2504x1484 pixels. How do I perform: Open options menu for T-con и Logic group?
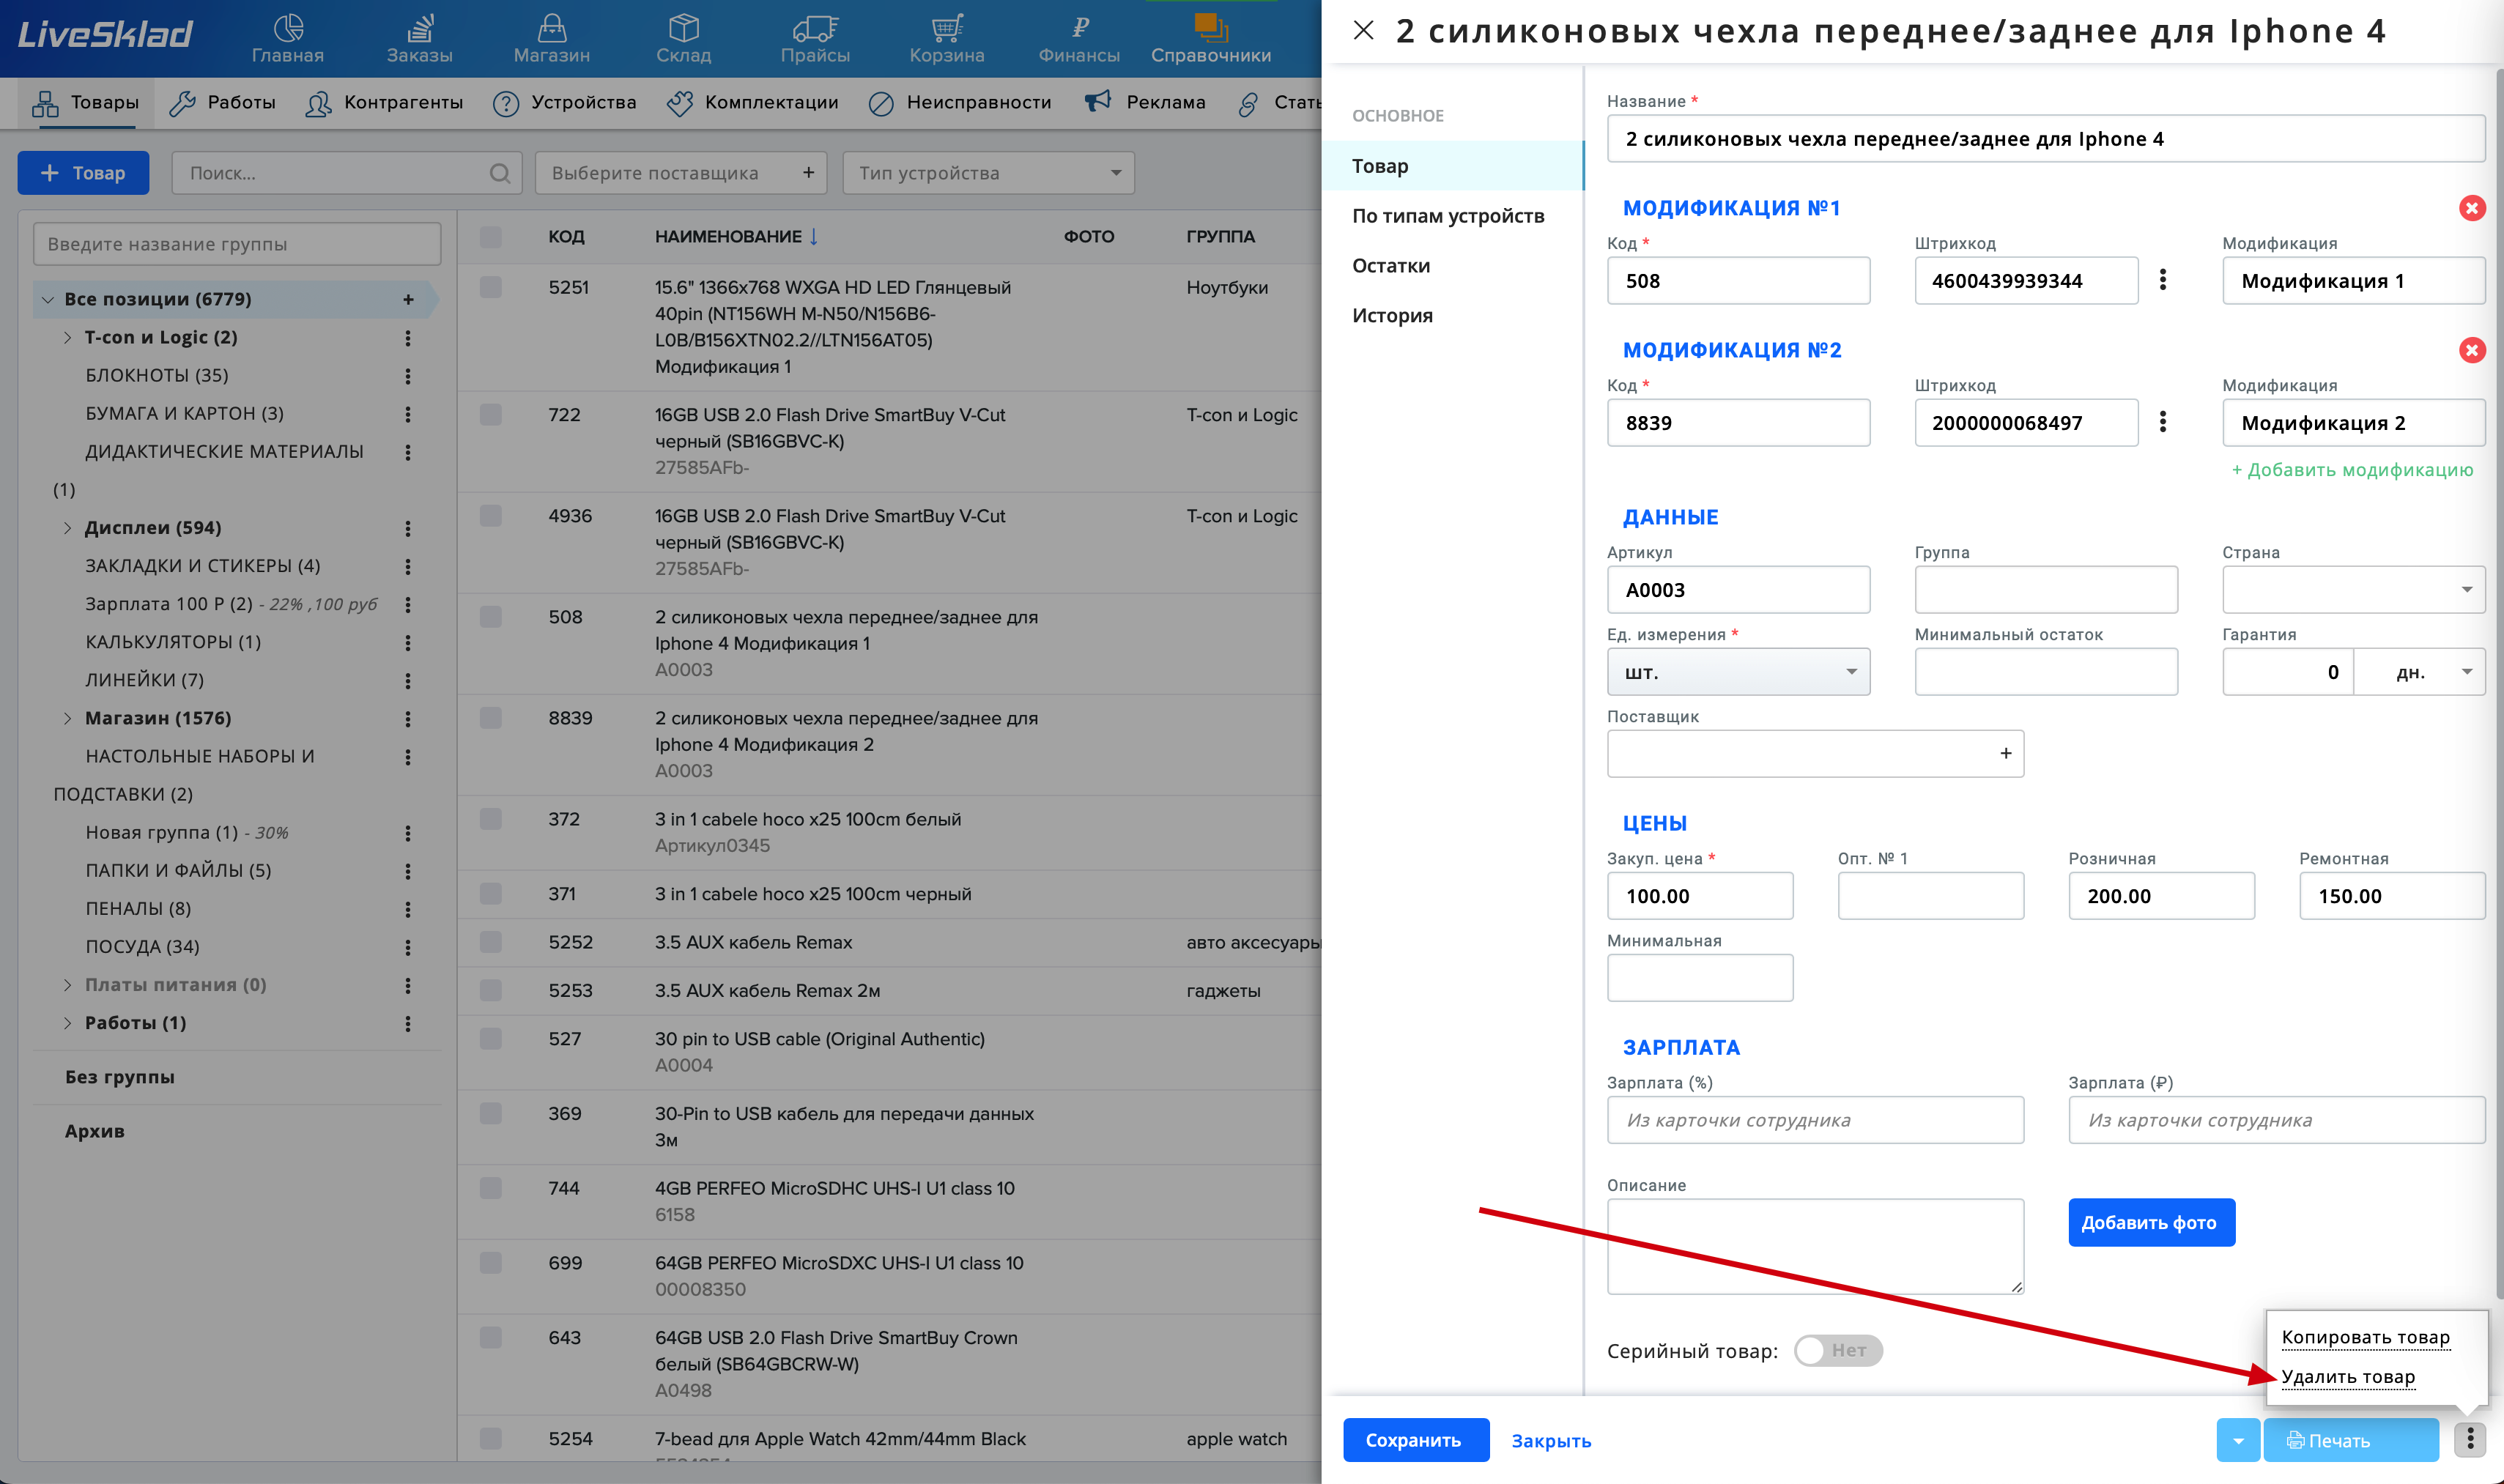point(408,338)
